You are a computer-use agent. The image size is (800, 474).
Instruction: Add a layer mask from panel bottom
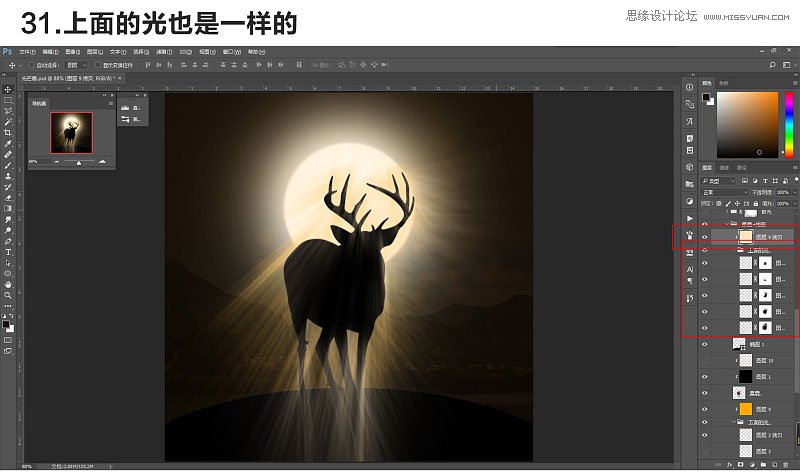click(x=741, y=465)
